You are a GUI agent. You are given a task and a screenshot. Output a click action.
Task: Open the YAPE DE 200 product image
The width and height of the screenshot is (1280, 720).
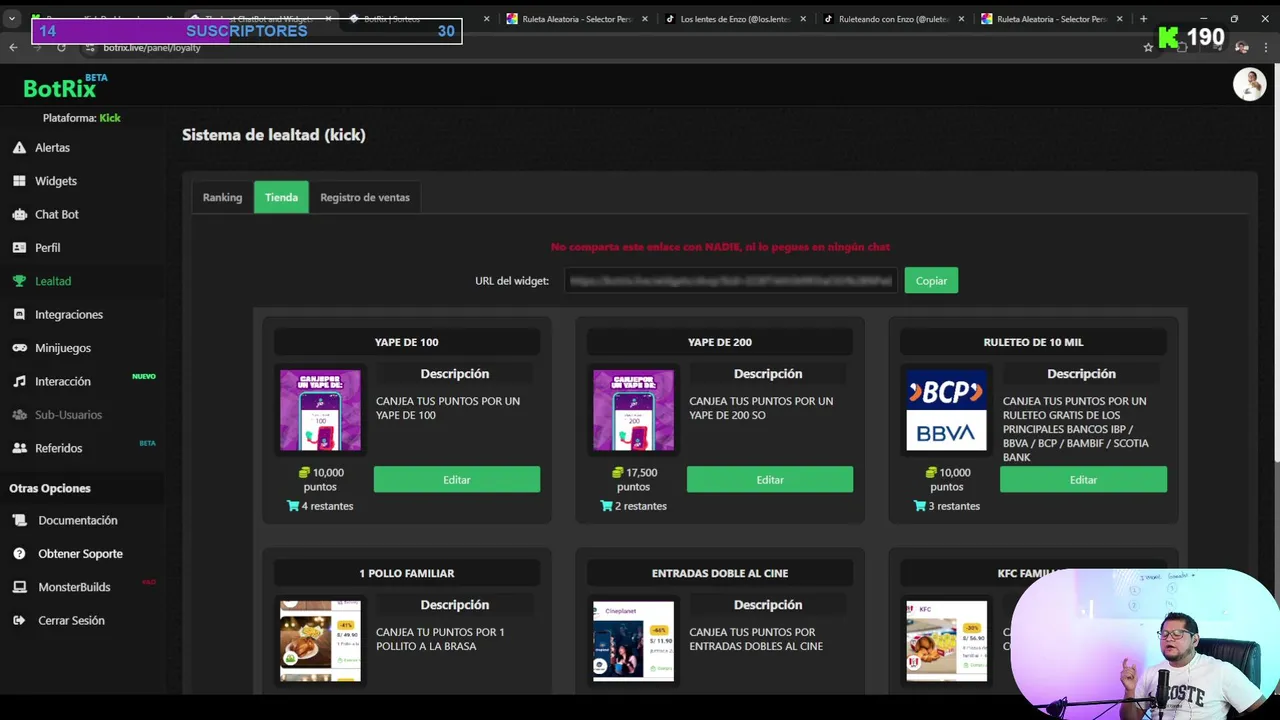click(633, 410)
